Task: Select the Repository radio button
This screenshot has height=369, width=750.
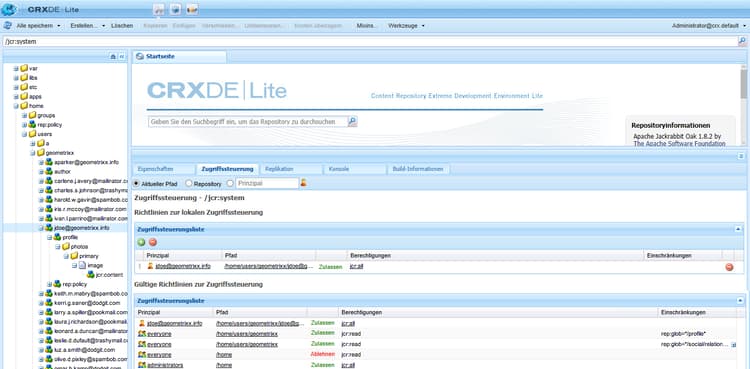Action: tap(188, 183)
